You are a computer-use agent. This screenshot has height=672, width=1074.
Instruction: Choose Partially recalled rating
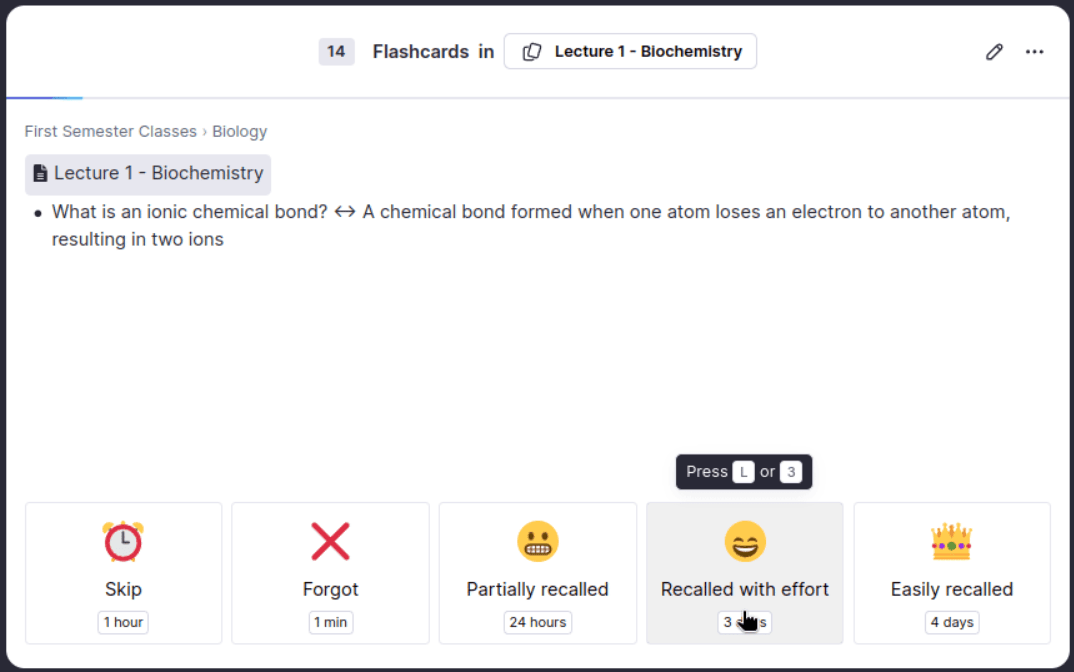537,589
